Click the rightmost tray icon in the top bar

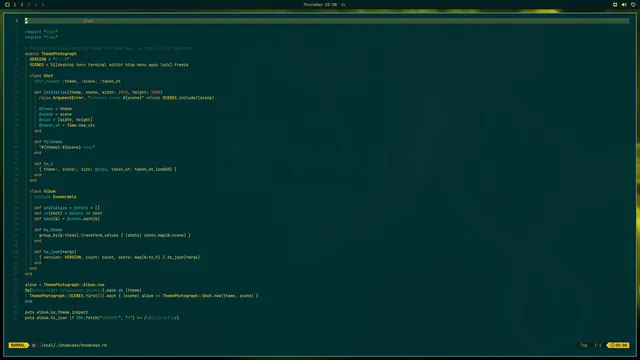pyautogui.click(x=633, y=4)
